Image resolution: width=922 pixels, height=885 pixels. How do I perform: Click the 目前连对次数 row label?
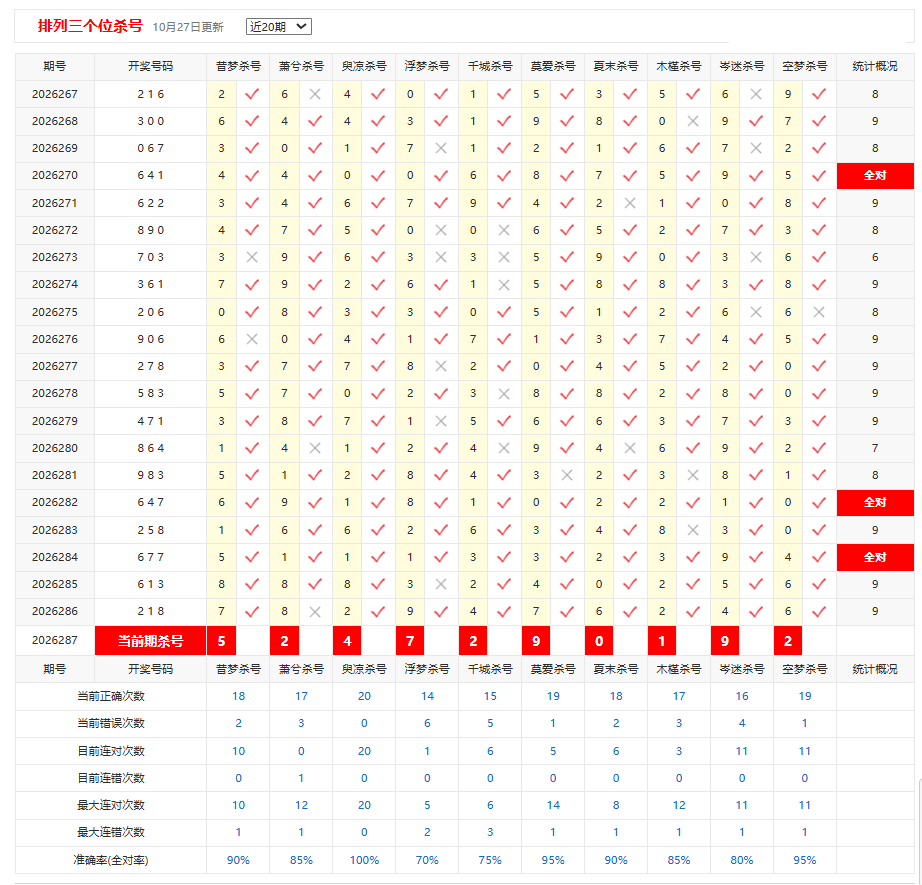click(111, 751)
